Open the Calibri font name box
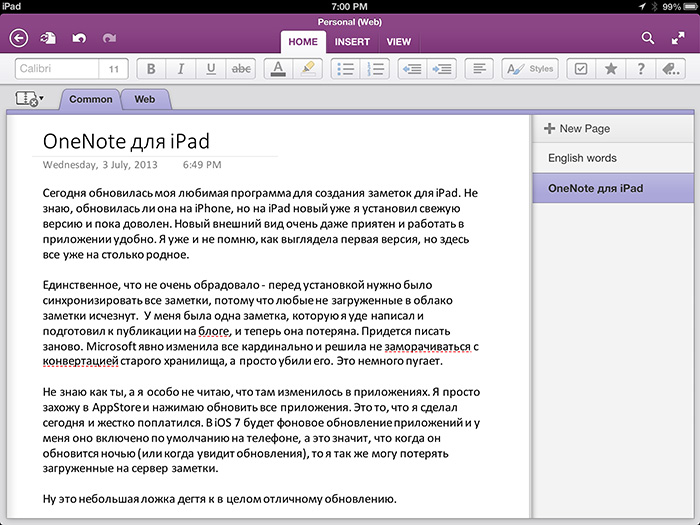 tap(57, 69)
